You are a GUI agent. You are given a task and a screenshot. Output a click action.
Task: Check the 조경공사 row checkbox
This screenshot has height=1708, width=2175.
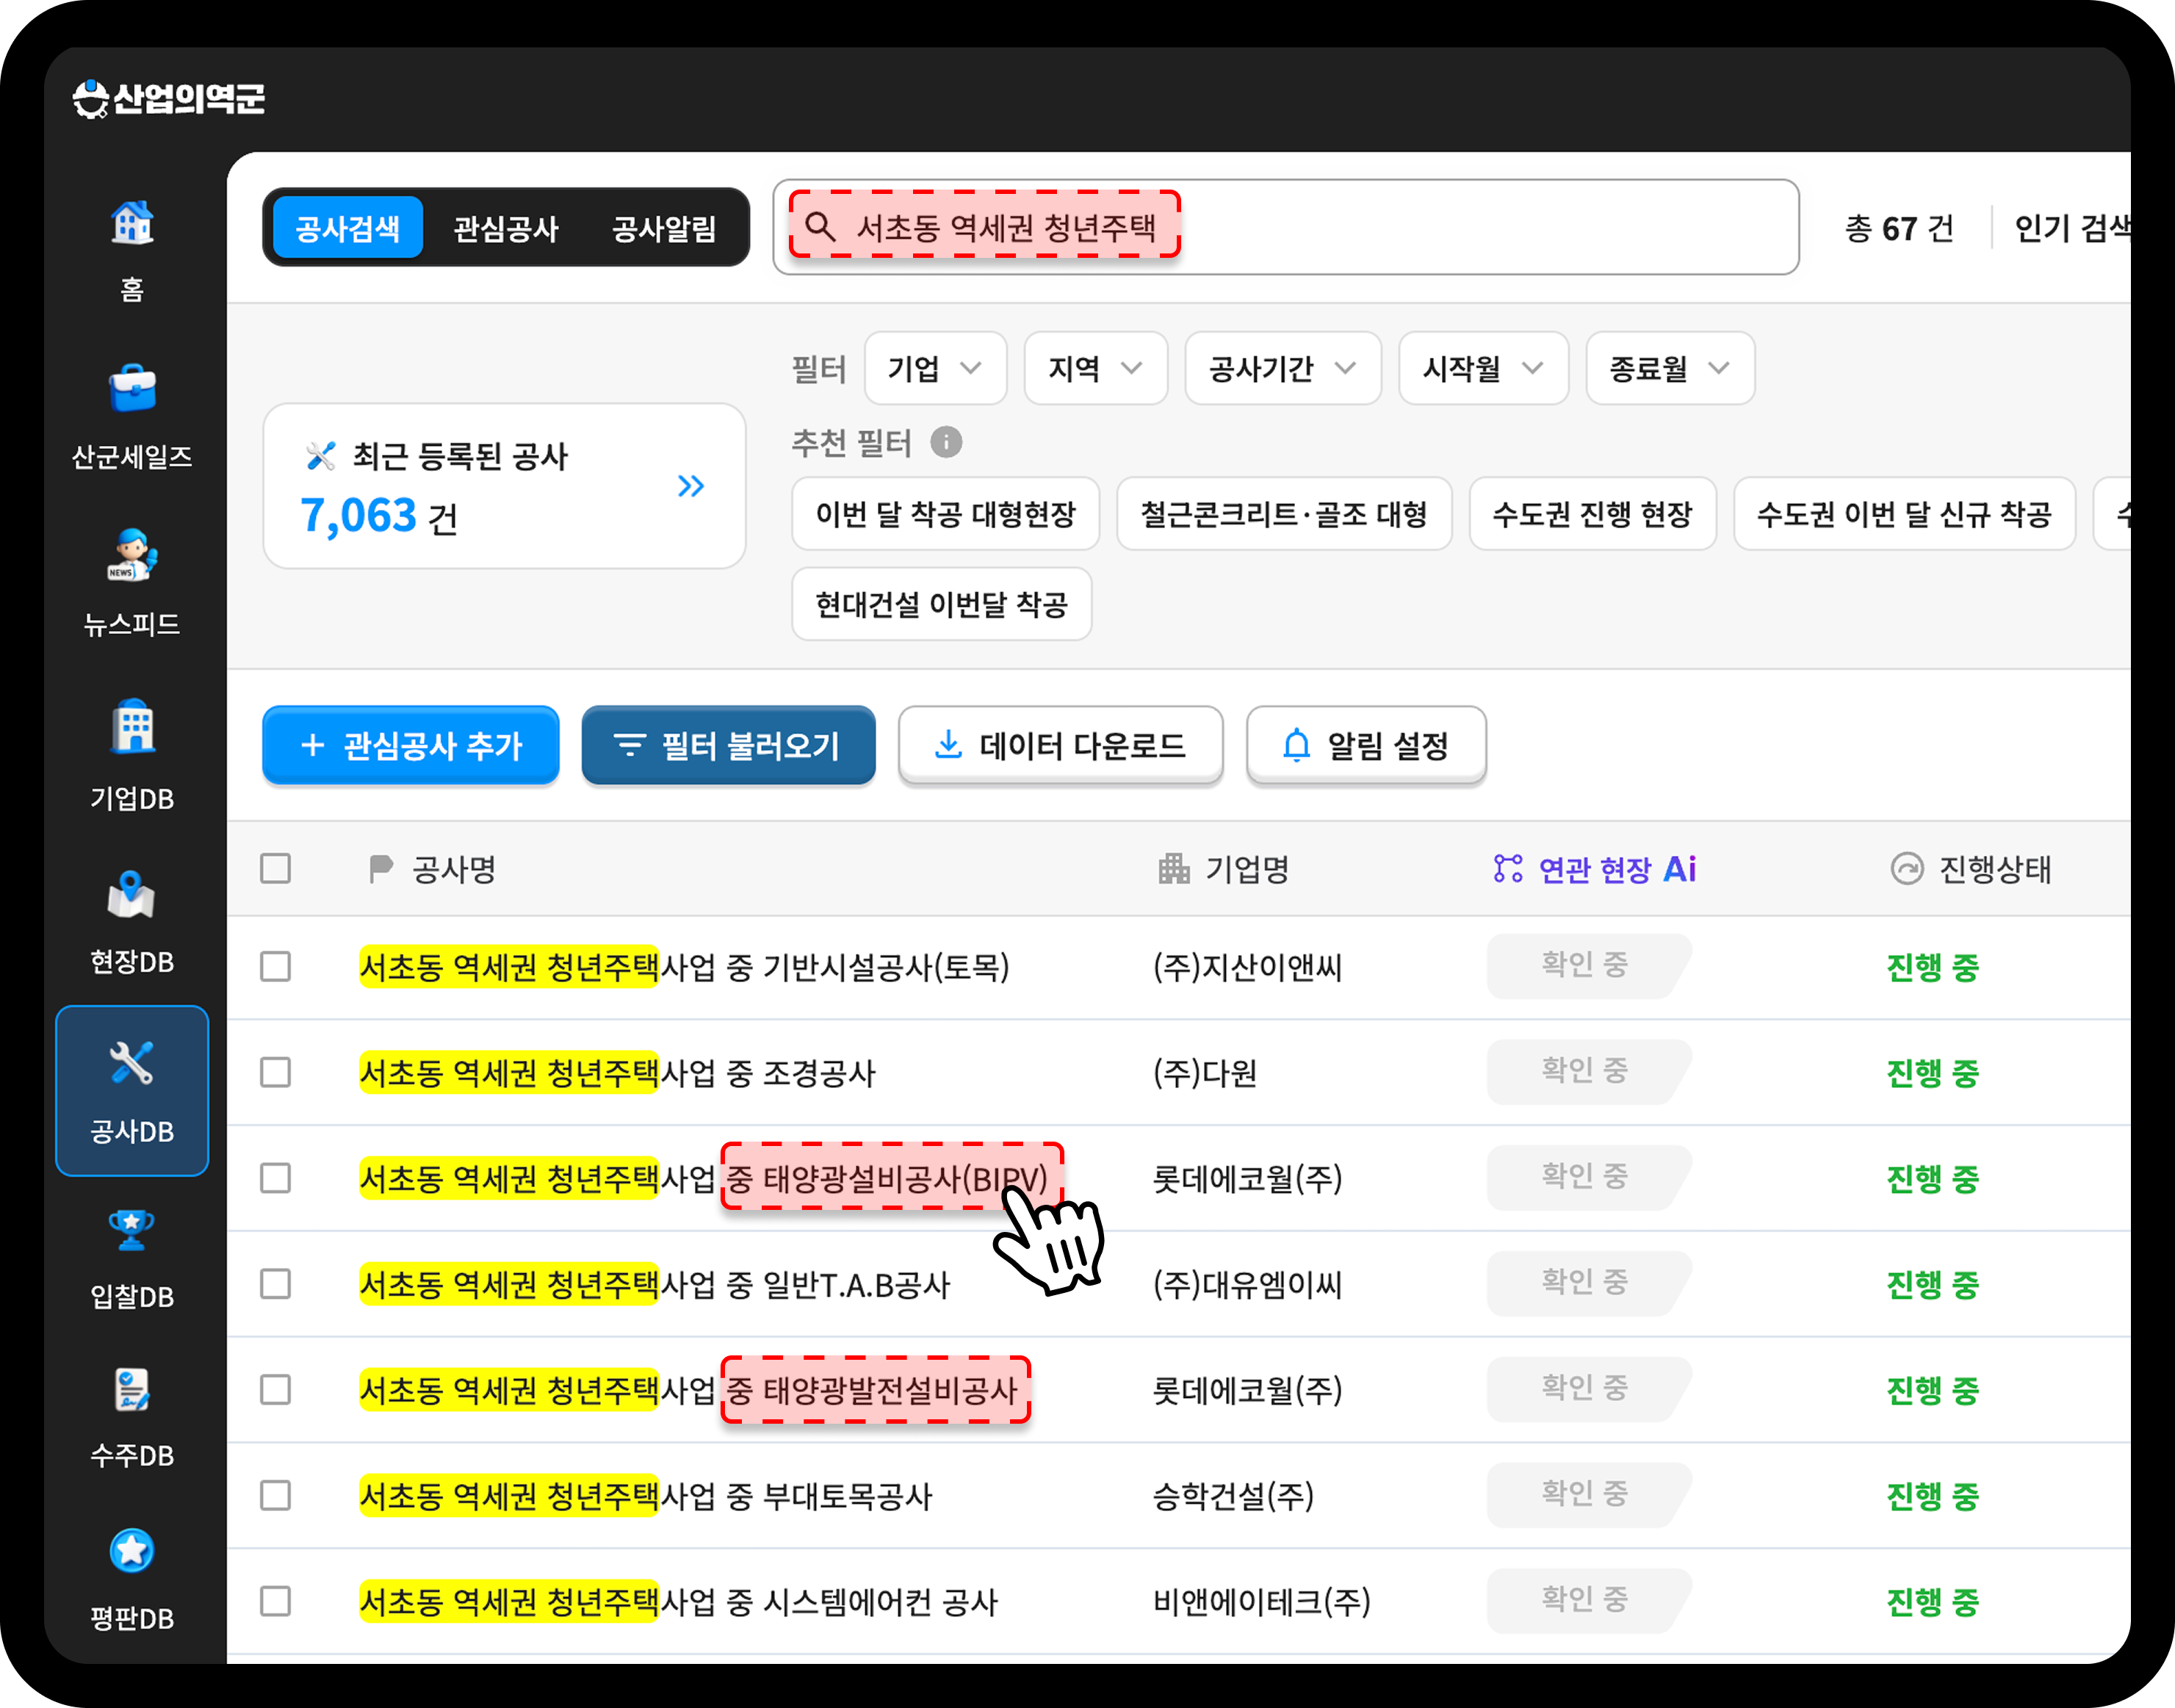coord(275,1072)
